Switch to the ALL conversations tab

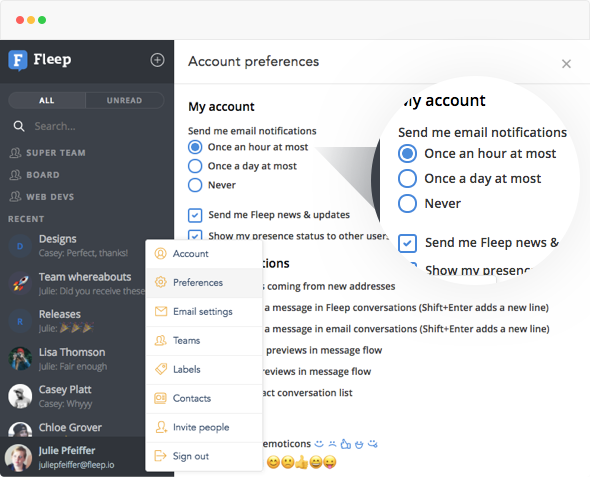coord(47,100)
